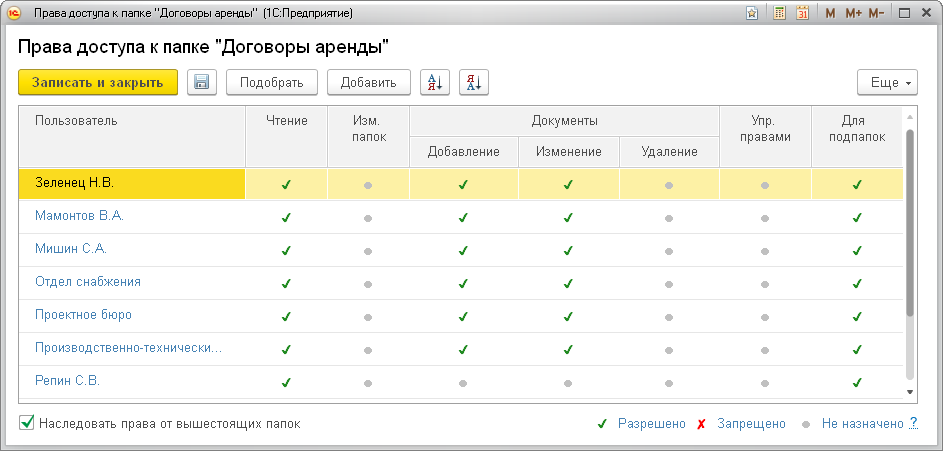Toggle Добавление for Репин С.В.
This screenshot has width=943, height=451.
[463, 382]
